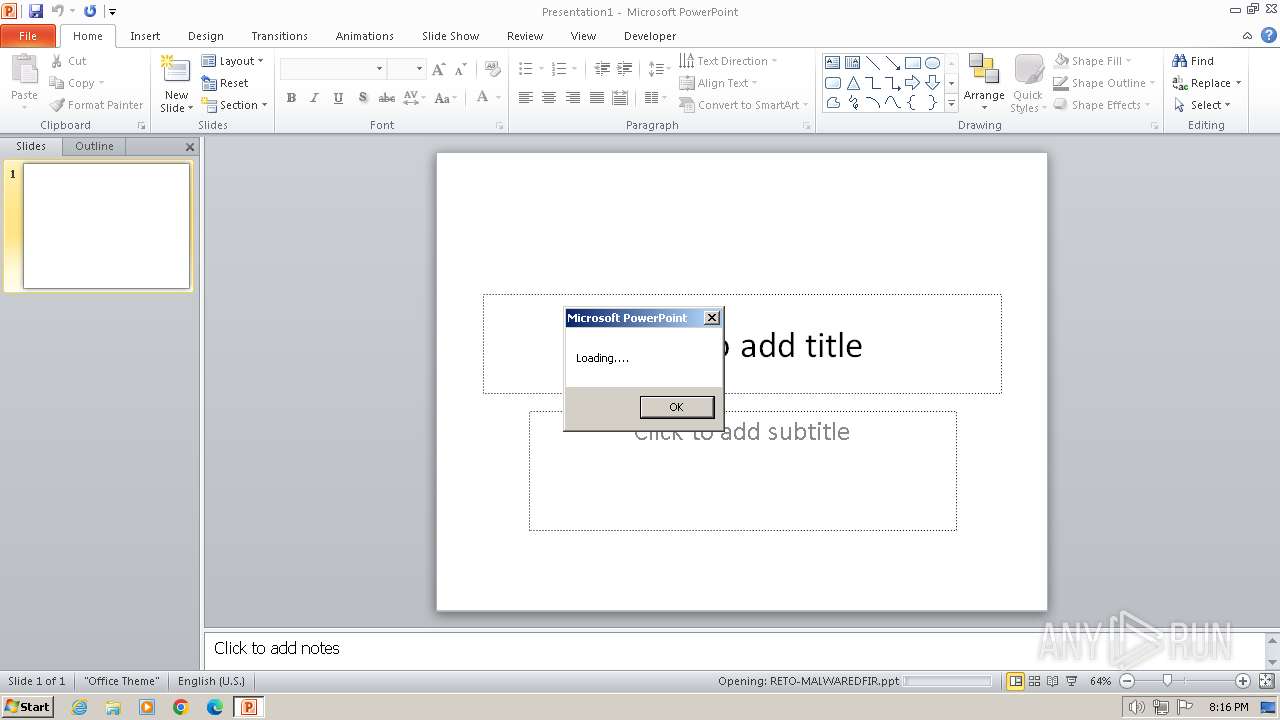Image resolution: width=1280 pixels, height=720 pixels.
Task: Click the Replace button
Action: point(1207,83)
